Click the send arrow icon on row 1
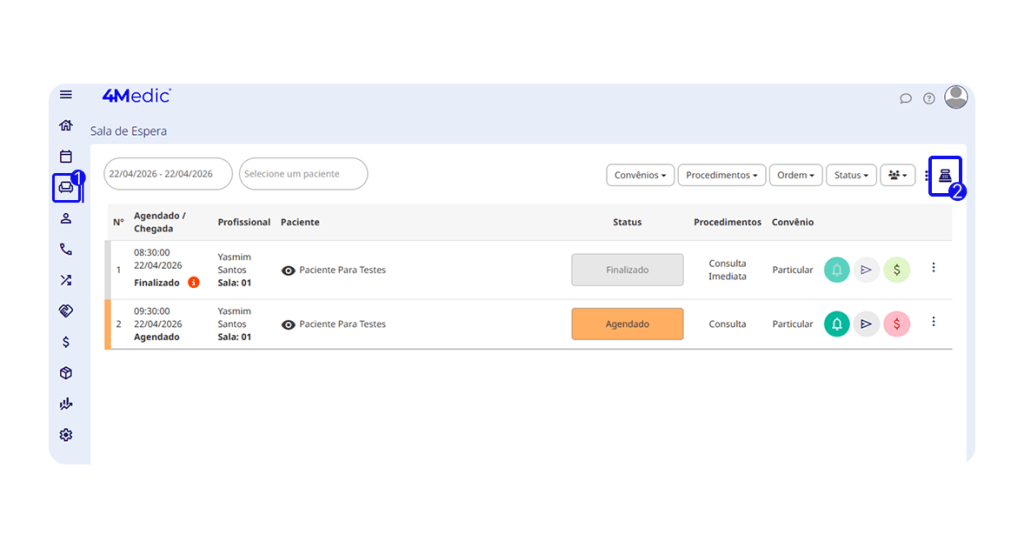1024x548 pixels. click(867, 270)
